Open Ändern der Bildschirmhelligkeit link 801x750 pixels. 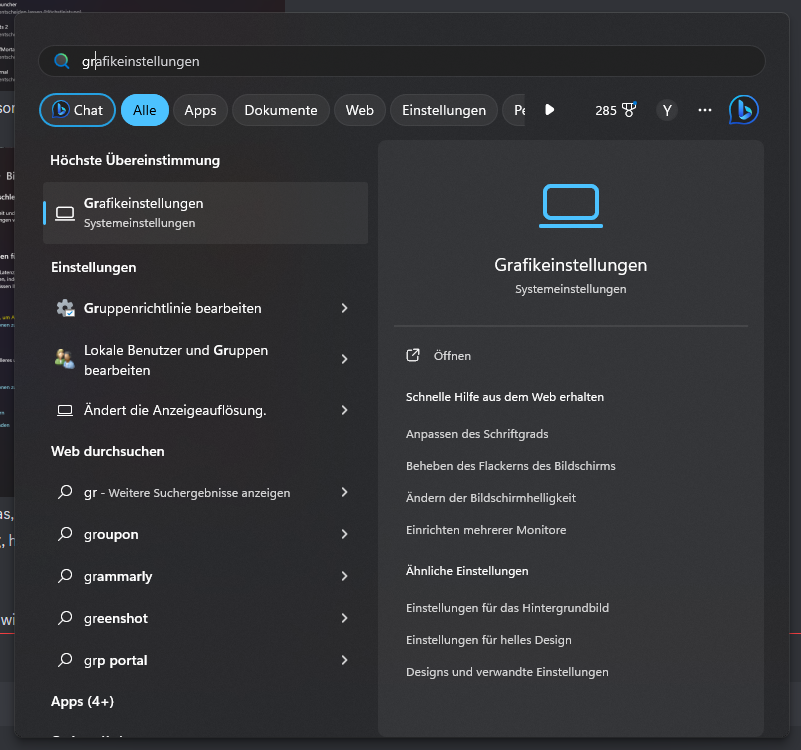490,498
